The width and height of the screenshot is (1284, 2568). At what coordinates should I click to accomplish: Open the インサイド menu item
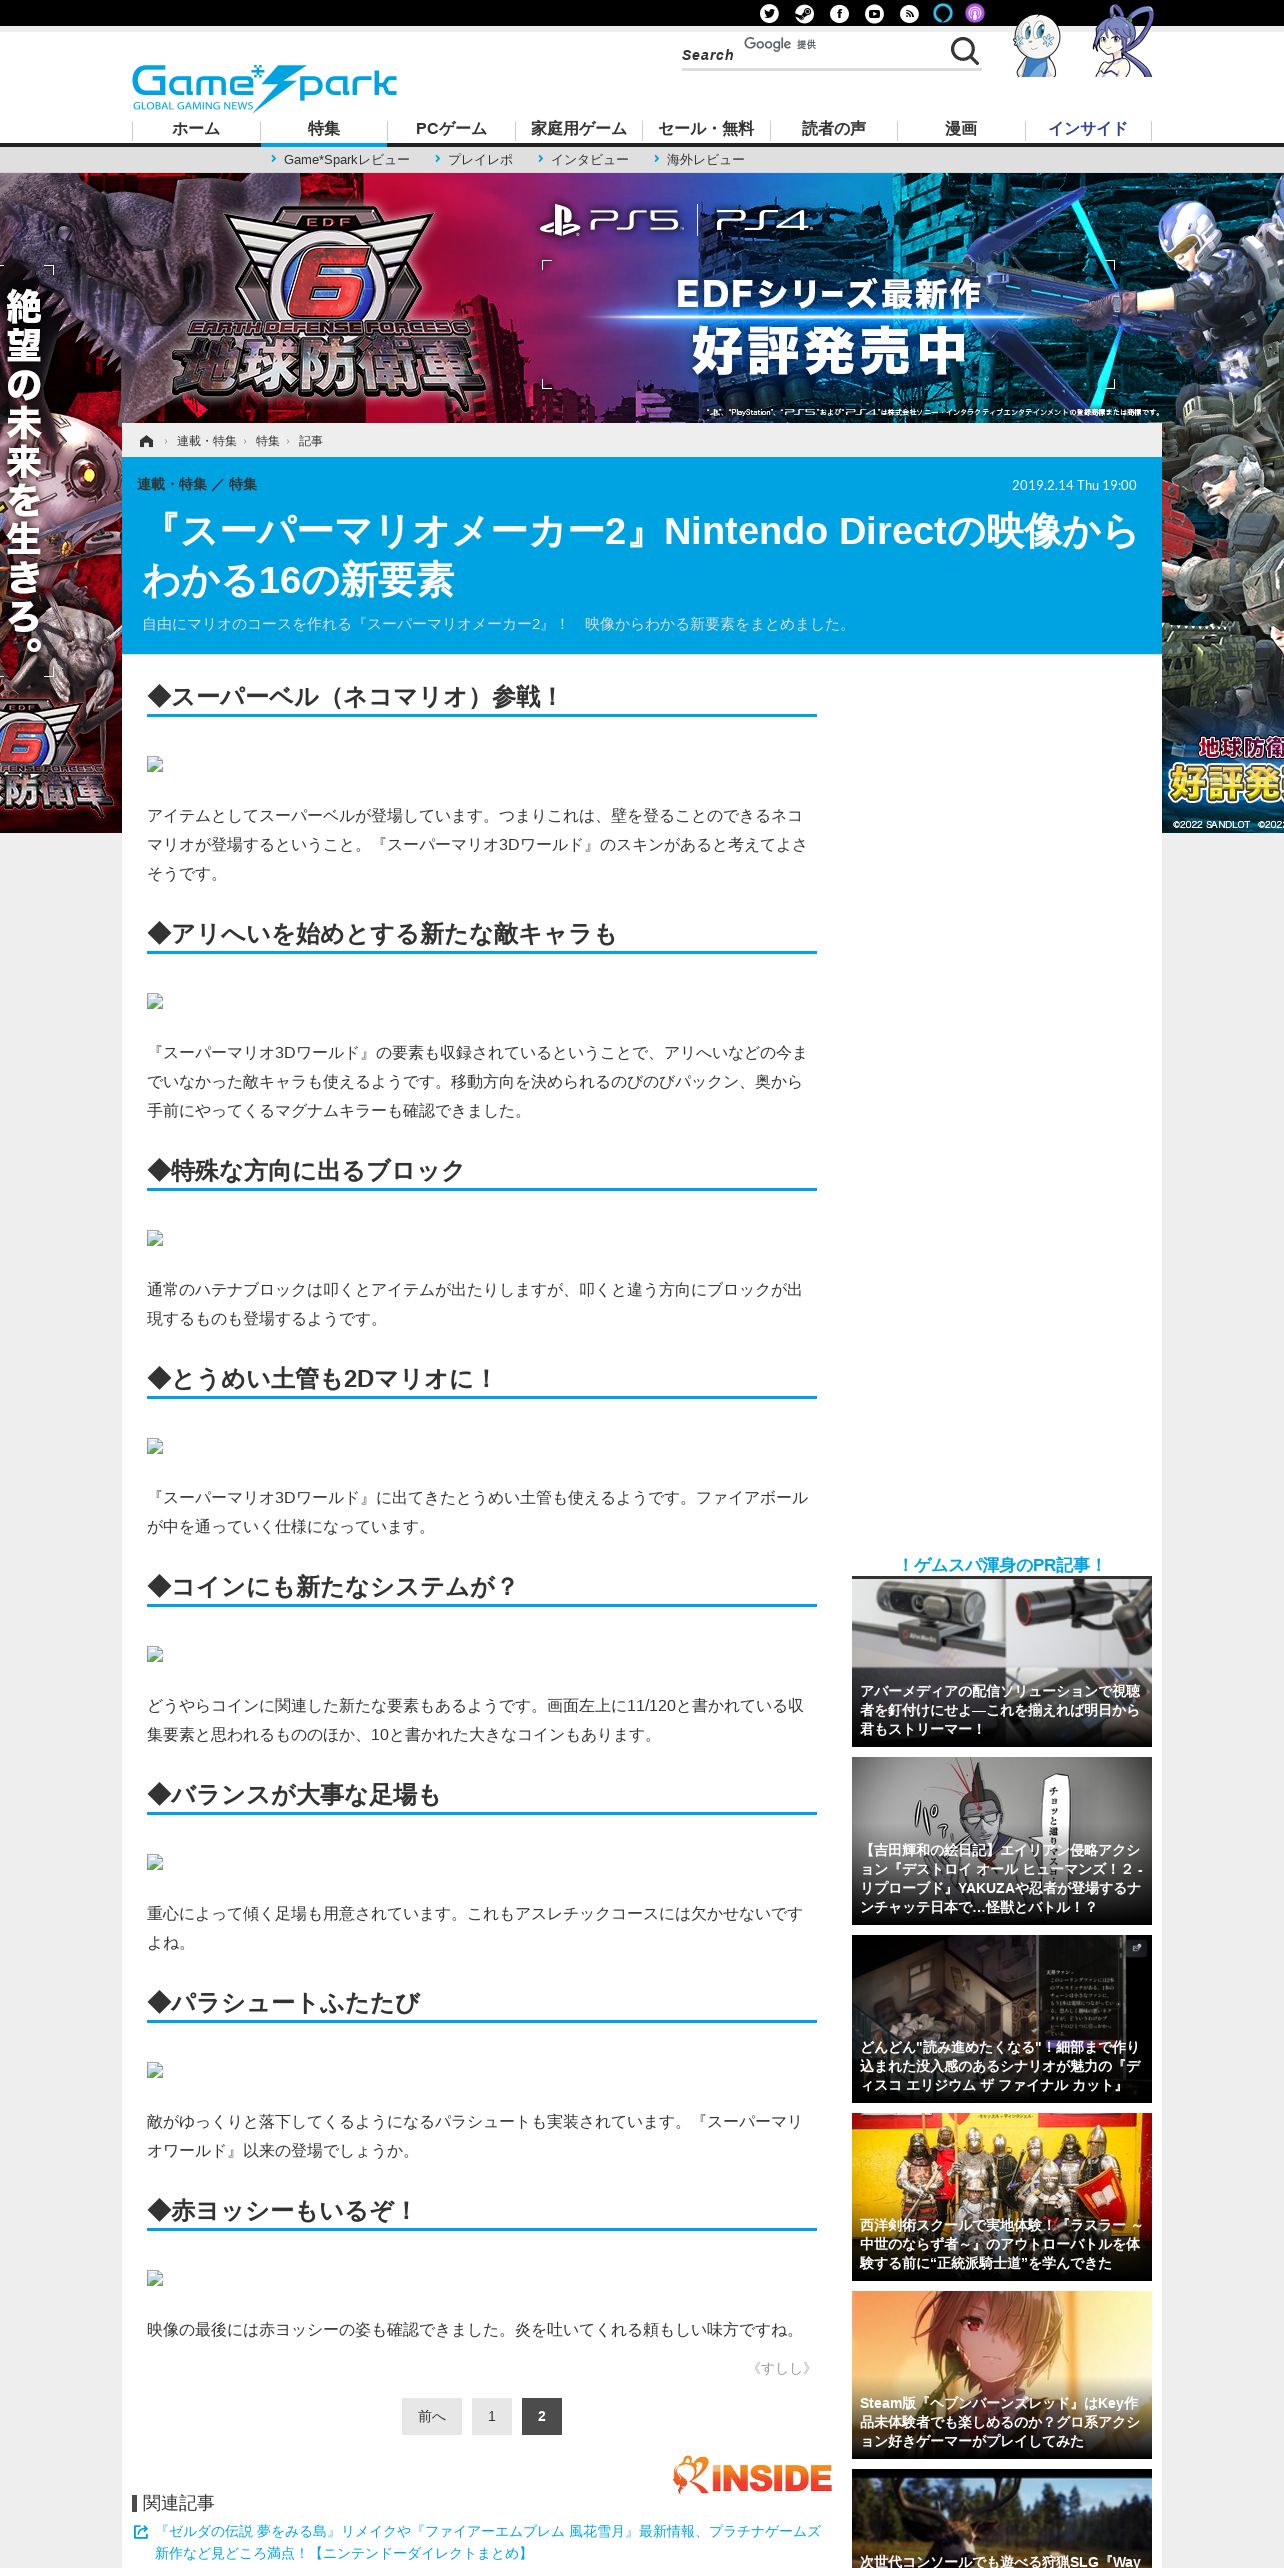pyautogui.click(x=1088, y=129)
